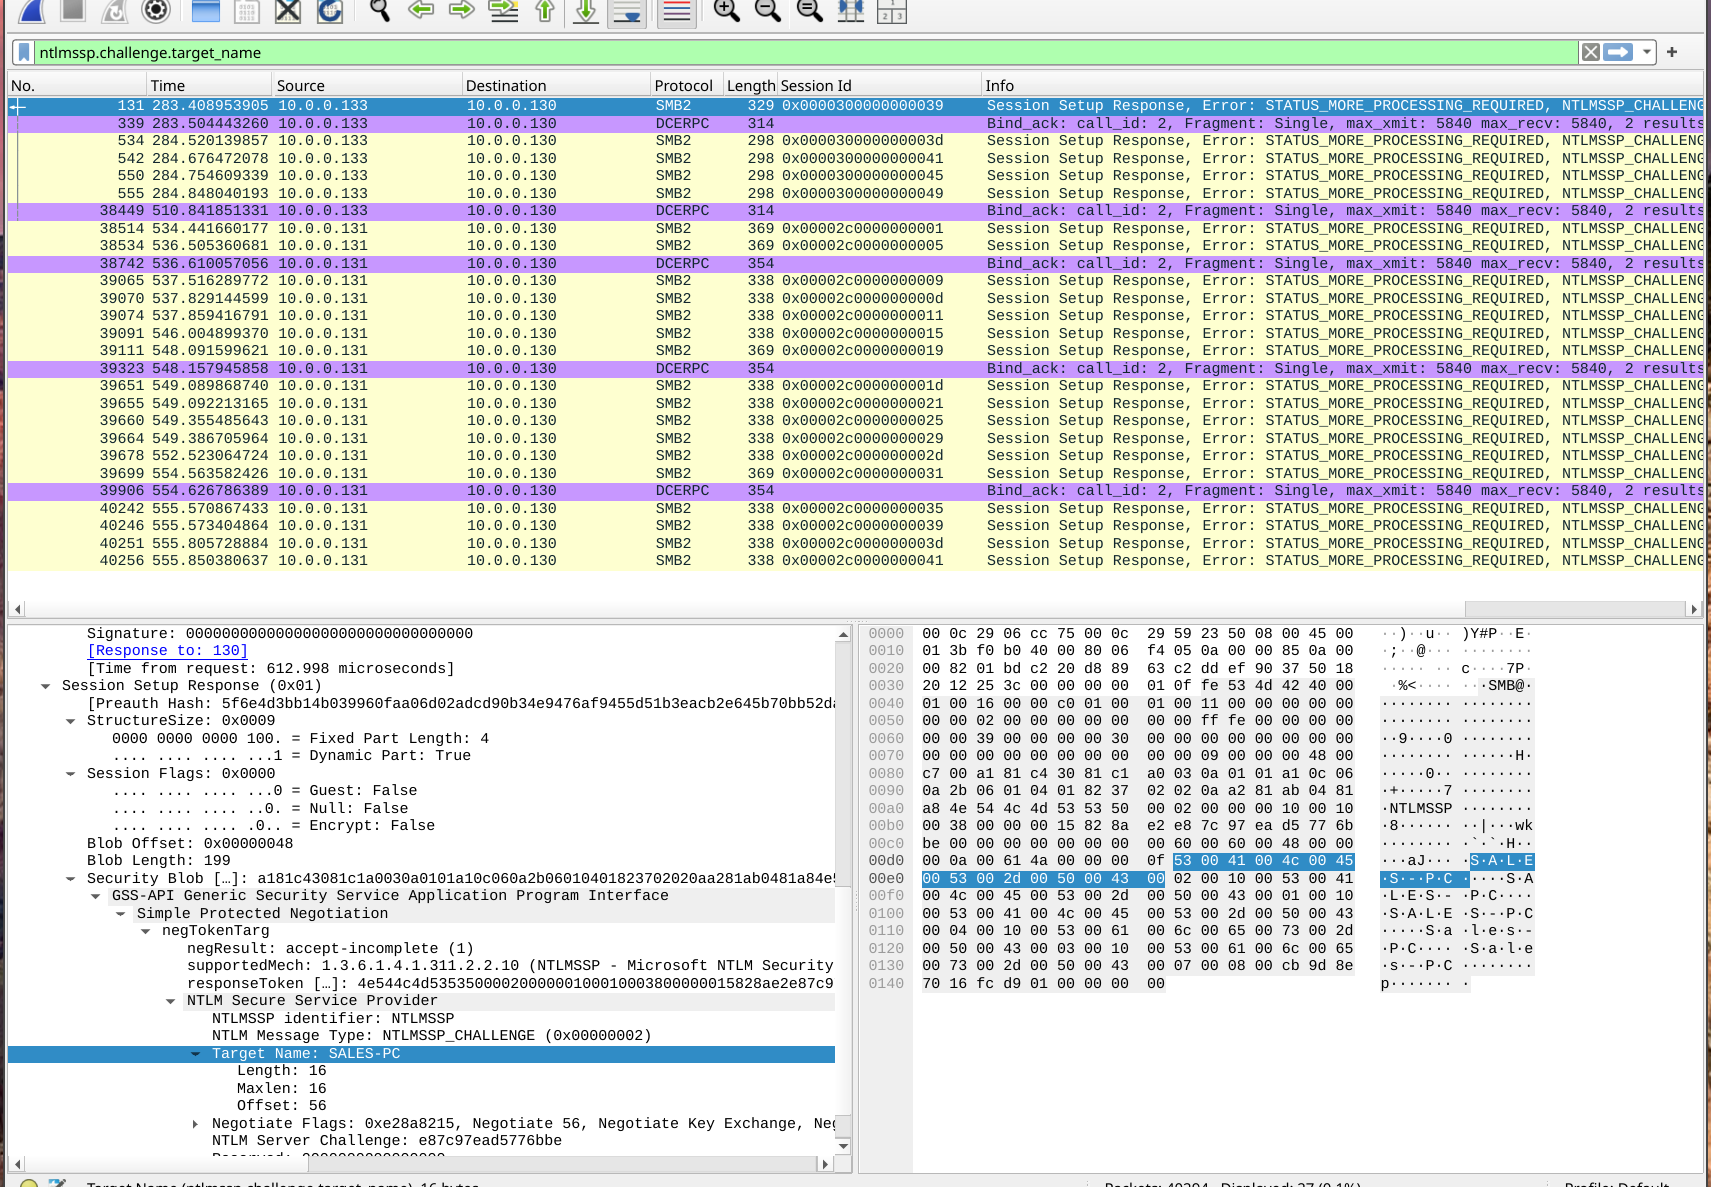Apply the ntlmssp display filter
The width and height of the screenshot is (1711, 1187).
click(x=1617, y=52)
